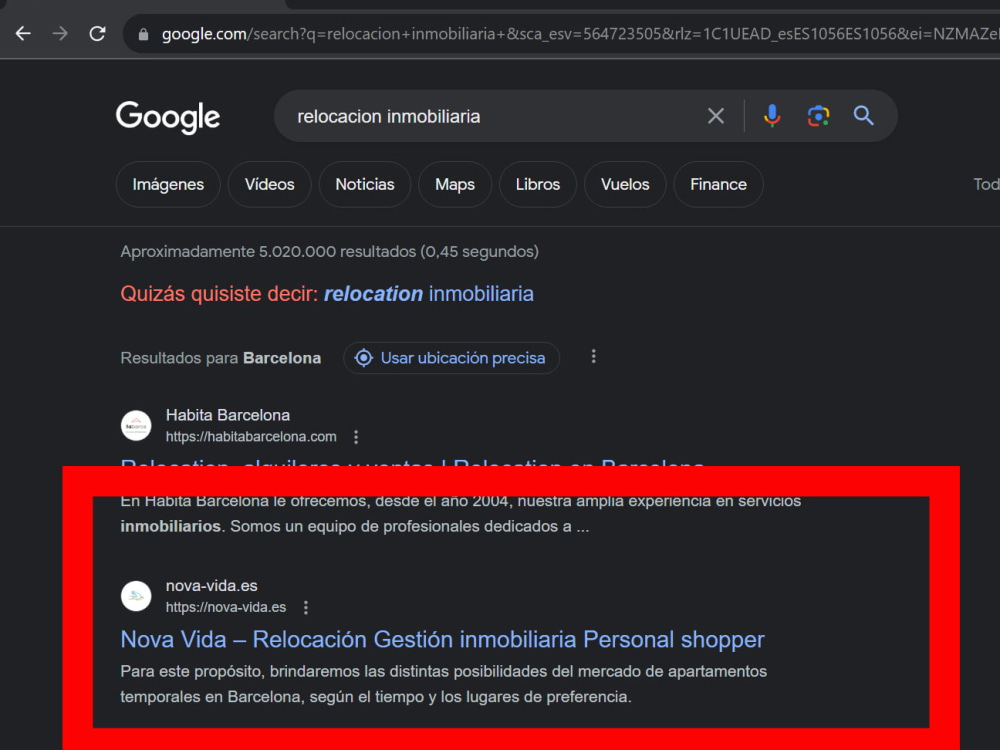Image resolution: width=1000 pixels, height=750 pixels.
Task: Open Google Lens image search icon
Action: [x=818, y=116]
